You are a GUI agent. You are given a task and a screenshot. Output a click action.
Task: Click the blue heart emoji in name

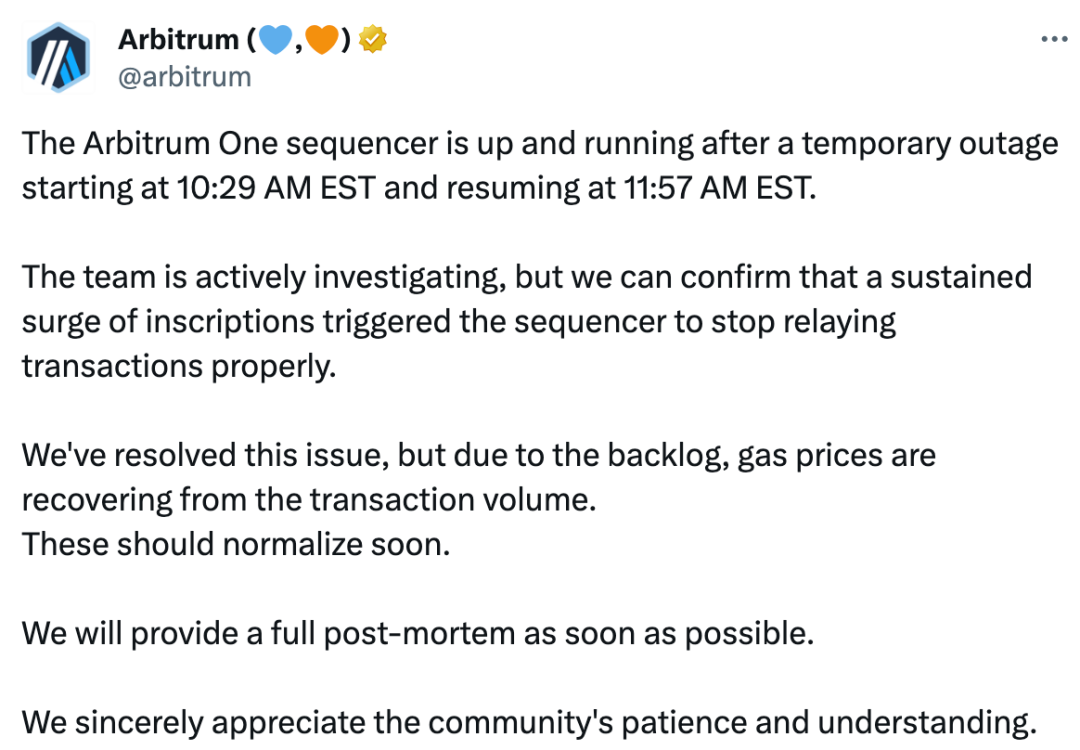272,40
